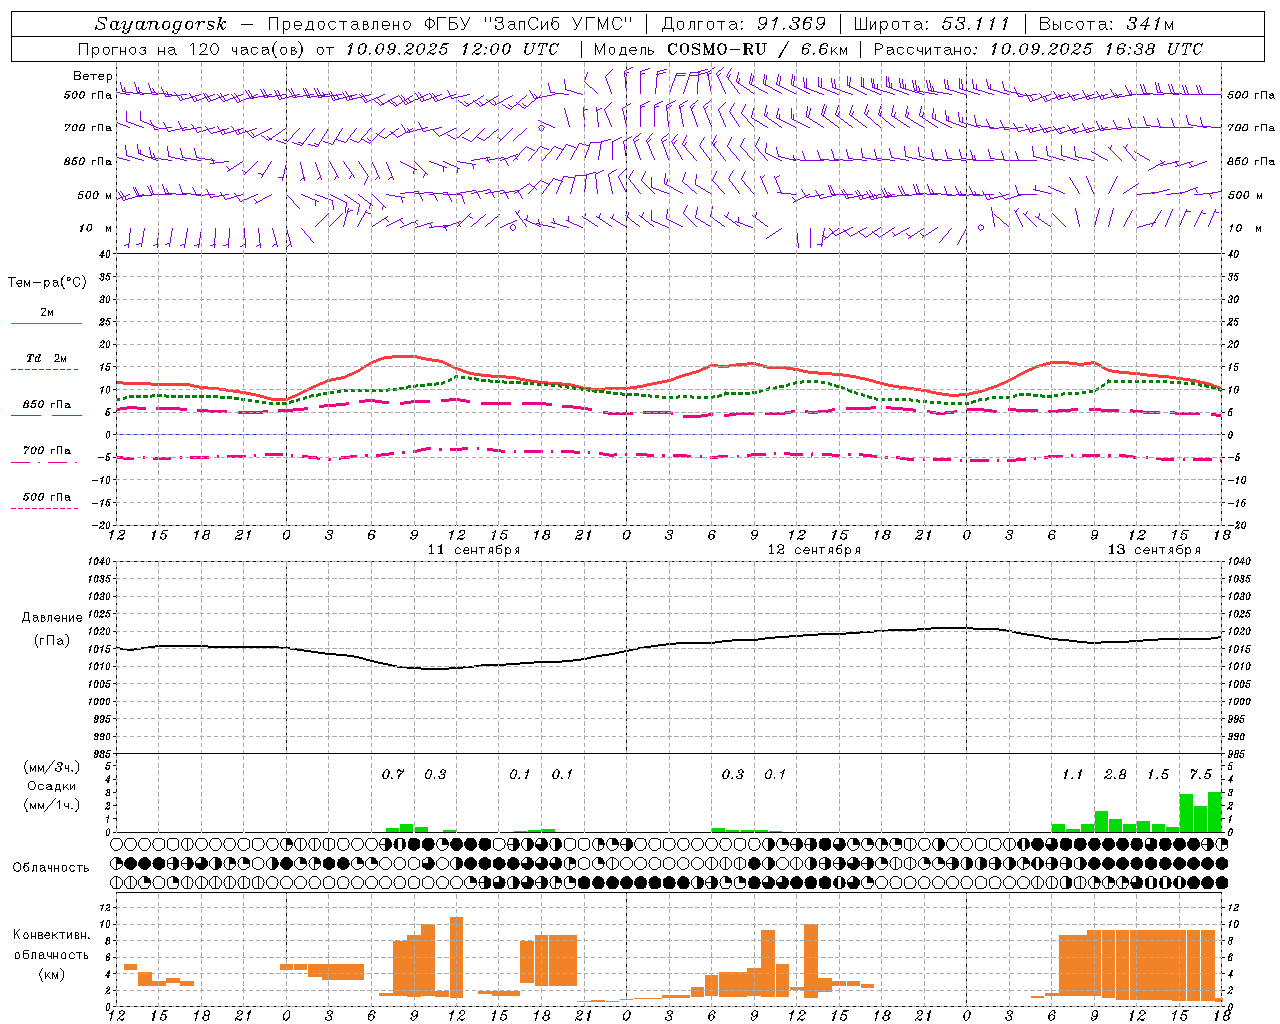
Task: Click the Рассчитано: 10.09.2025 16:38 UTC timestamp
Action: [x=1038, y=49]
